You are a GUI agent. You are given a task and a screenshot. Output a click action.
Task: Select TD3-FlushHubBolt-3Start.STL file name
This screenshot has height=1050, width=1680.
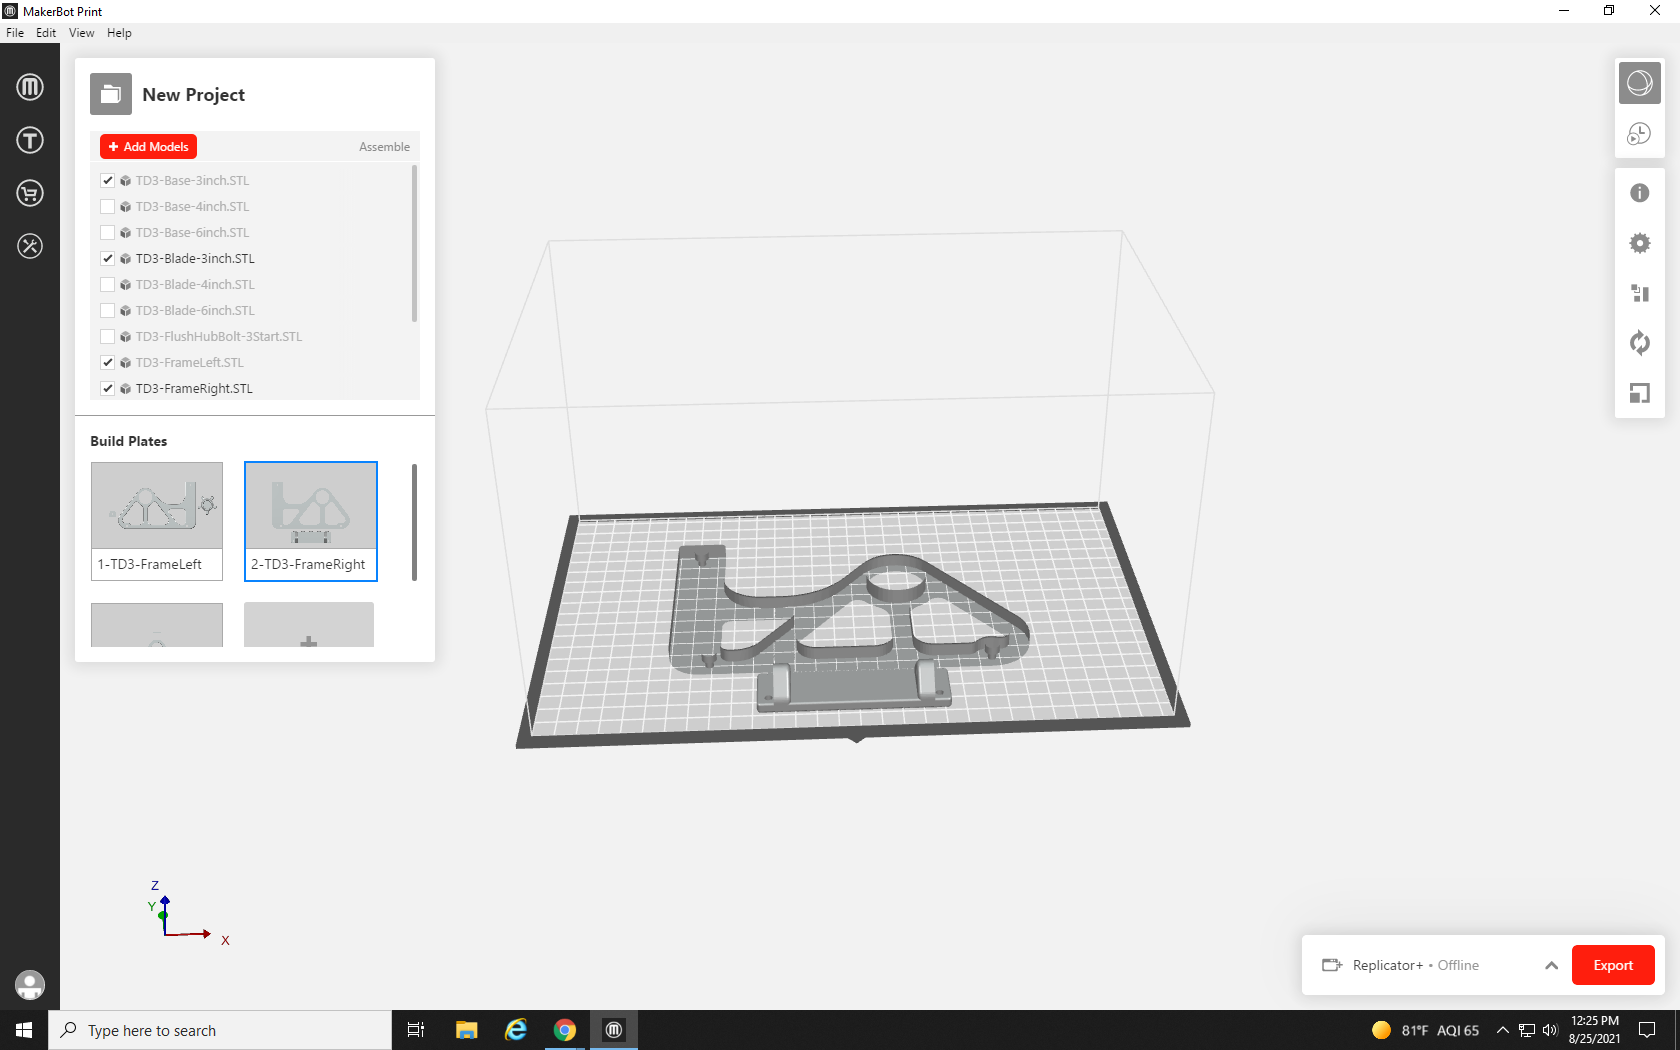coord(219,337)
